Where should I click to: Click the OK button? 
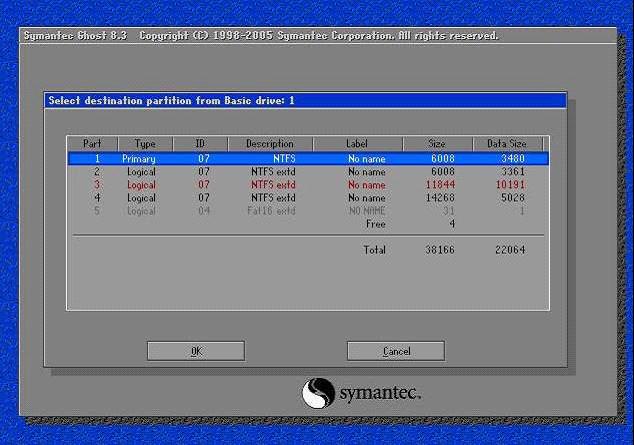click(196, 351)
